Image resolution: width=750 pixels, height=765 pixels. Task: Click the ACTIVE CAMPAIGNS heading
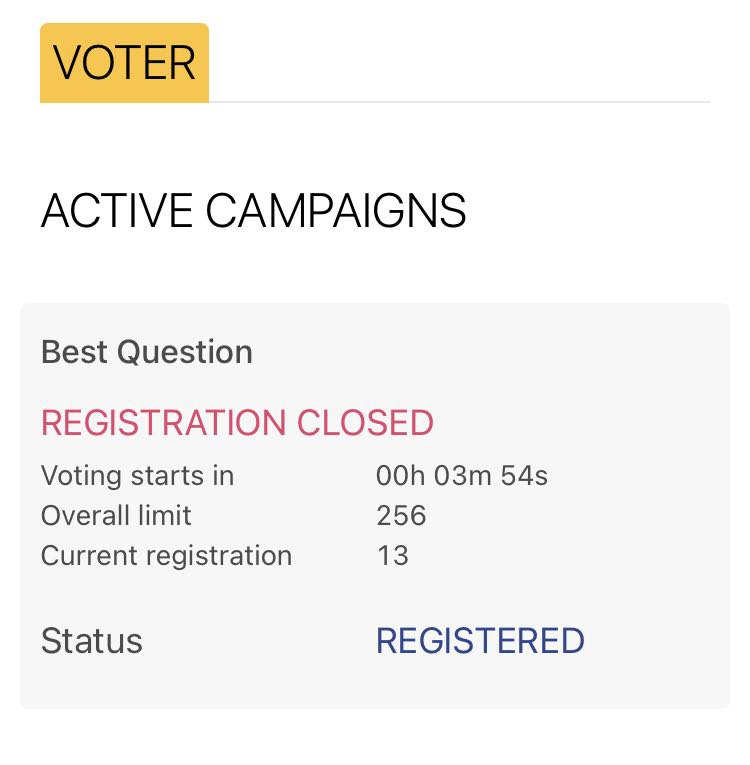point(253,211)
